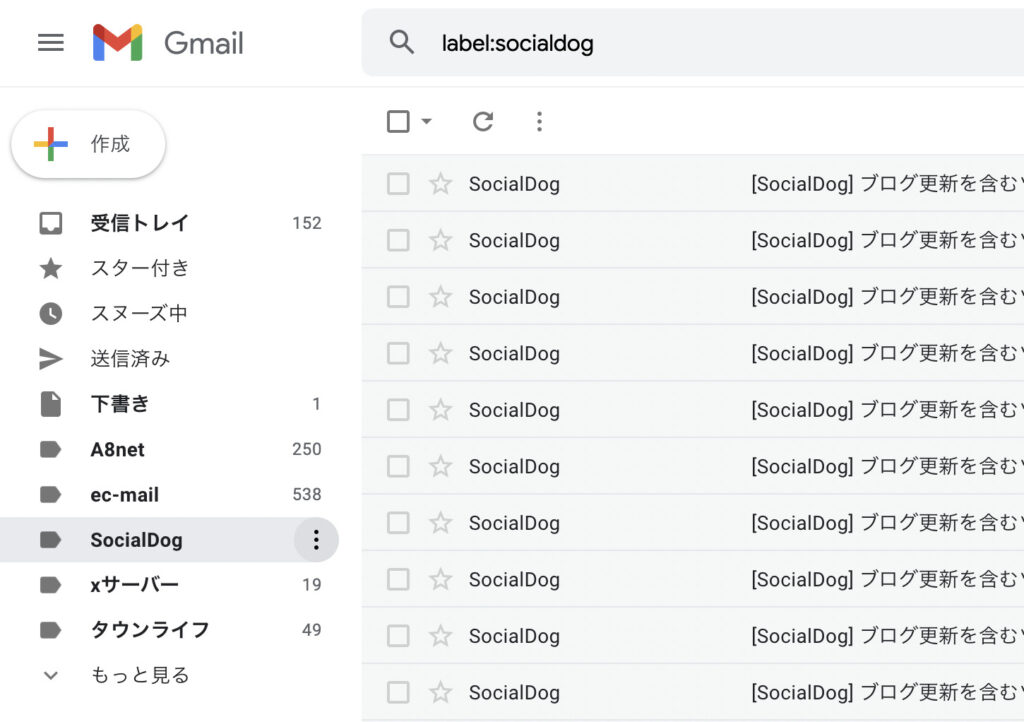The image size is (1024, 722).
Task: Tick checkbox of the first SocialDog email
Action: pyautogui.click(x=398, y=183)
